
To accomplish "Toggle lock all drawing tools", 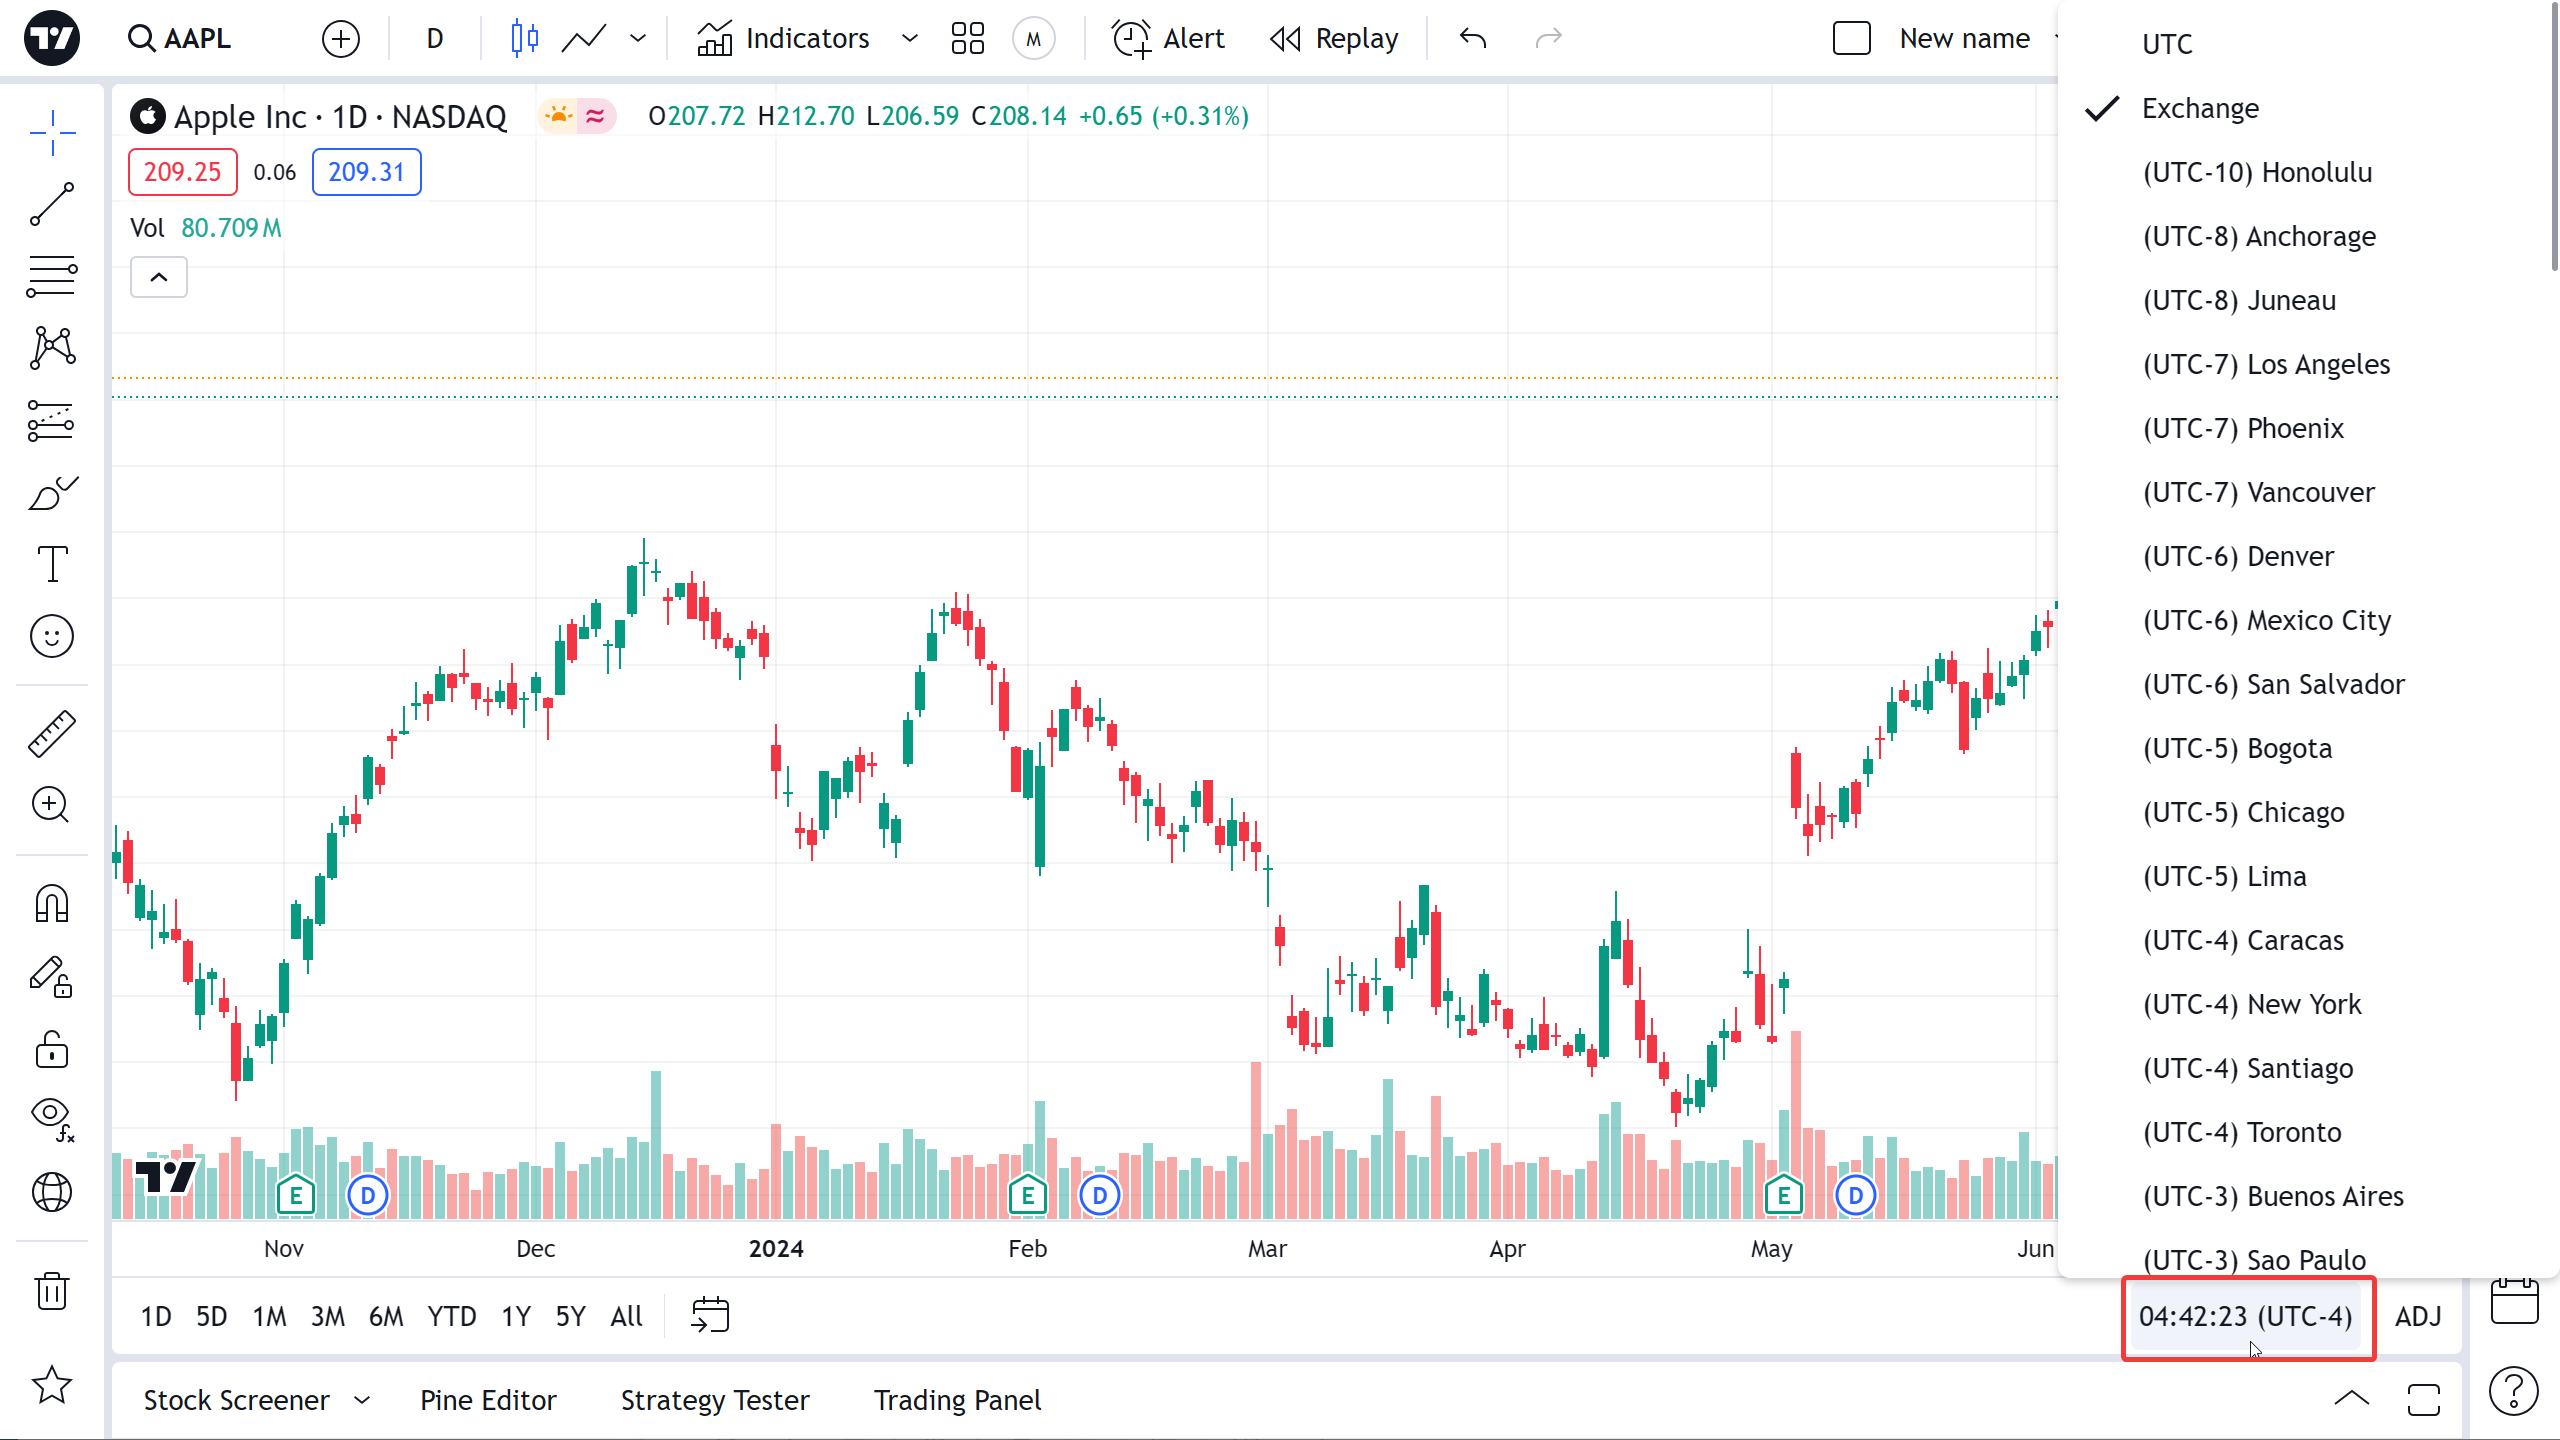I will [52, 1050].
